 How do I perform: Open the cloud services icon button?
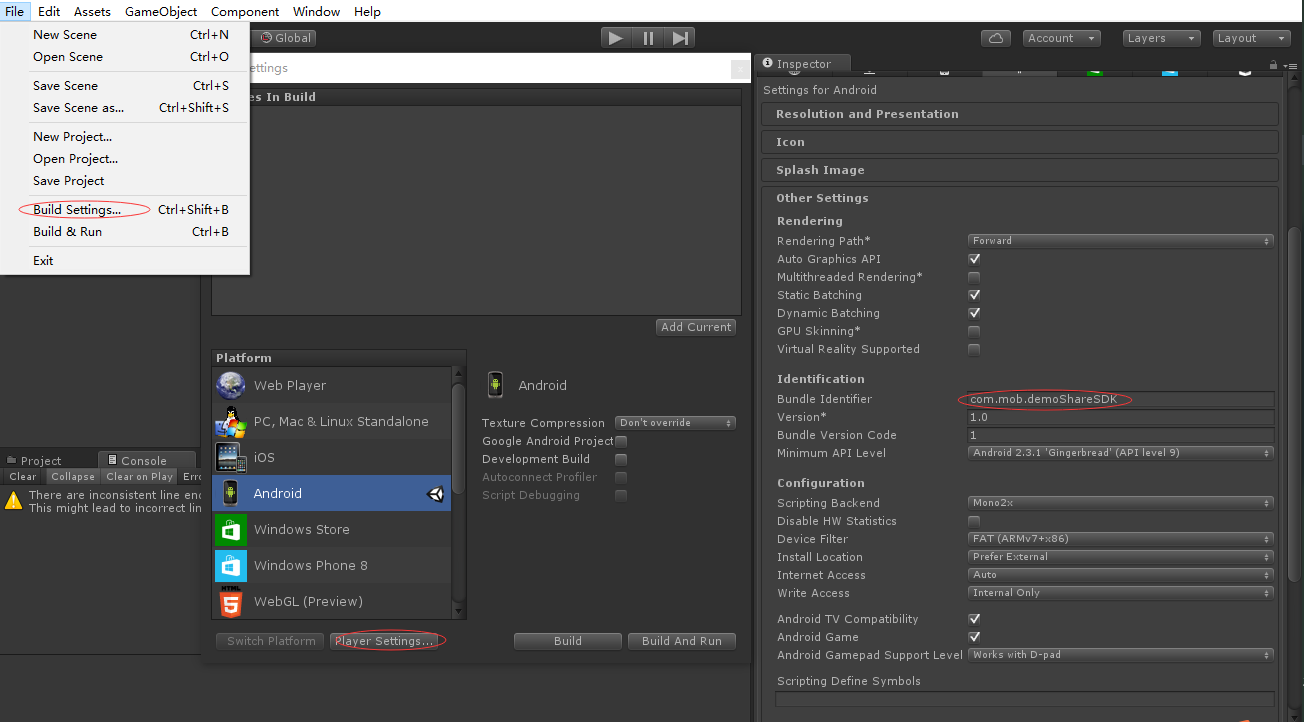[x=995, y=38]
